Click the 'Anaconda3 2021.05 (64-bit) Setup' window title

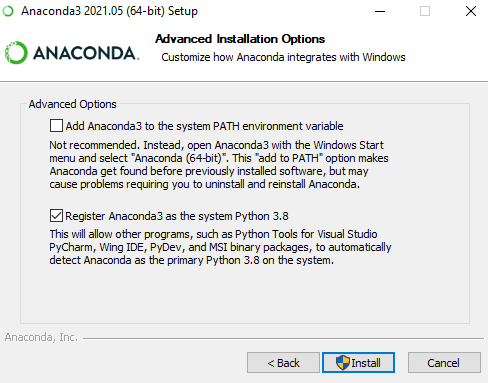pyautogui.click(x=109, y=11)
